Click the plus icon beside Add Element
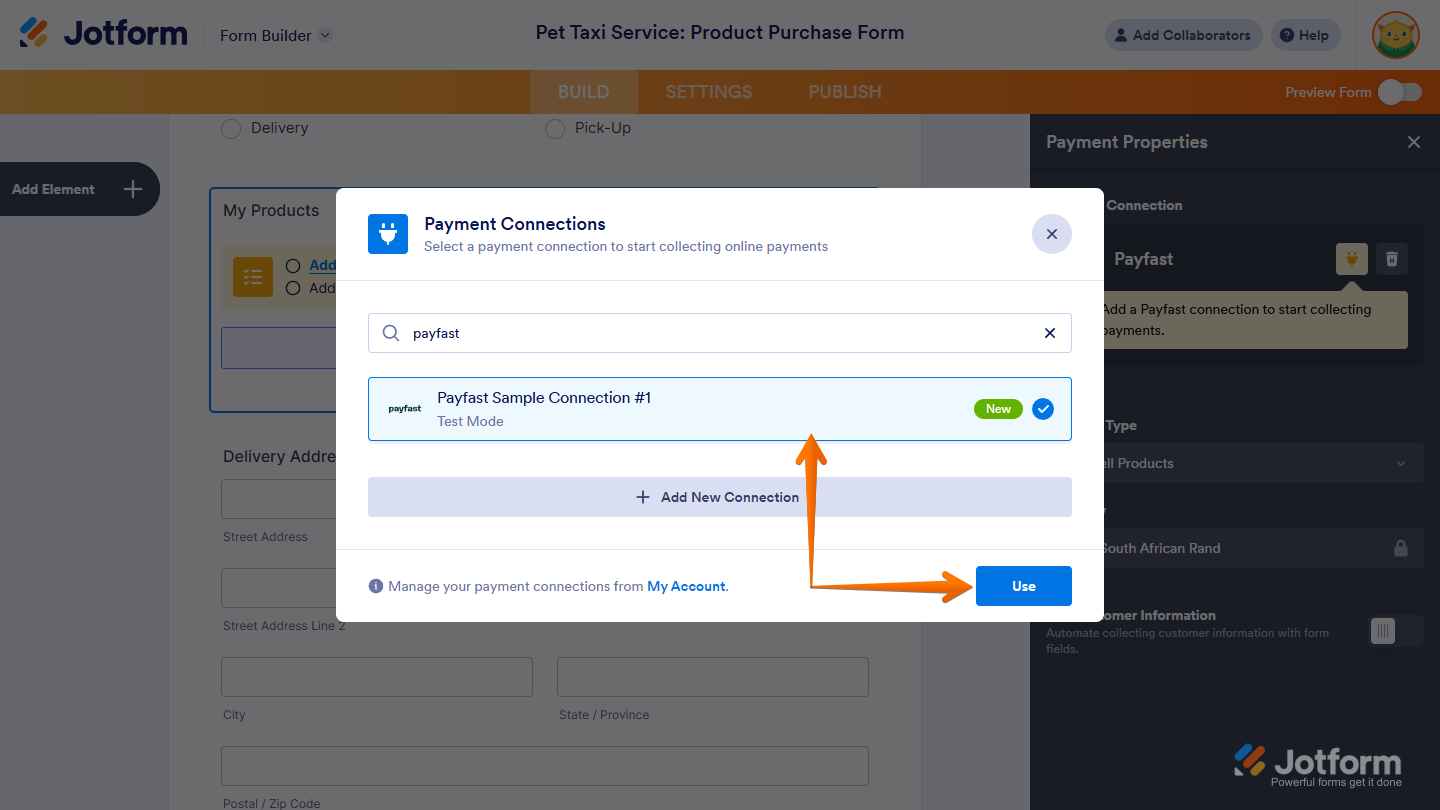Viewport: 1440px width, 810px height. (x=133, y=189)
